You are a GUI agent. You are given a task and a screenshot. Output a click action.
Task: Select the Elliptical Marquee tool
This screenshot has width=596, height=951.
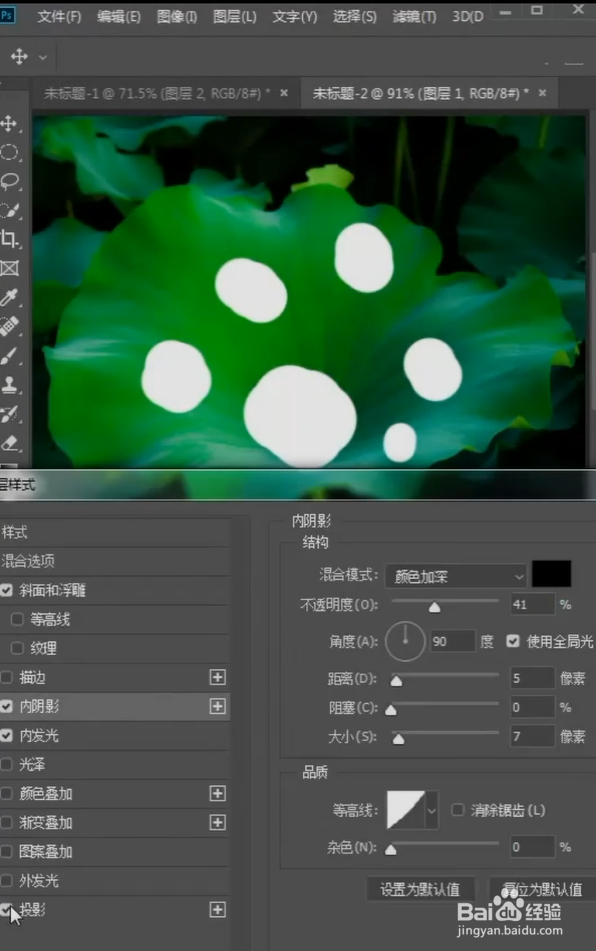click(x=9, y=152)
